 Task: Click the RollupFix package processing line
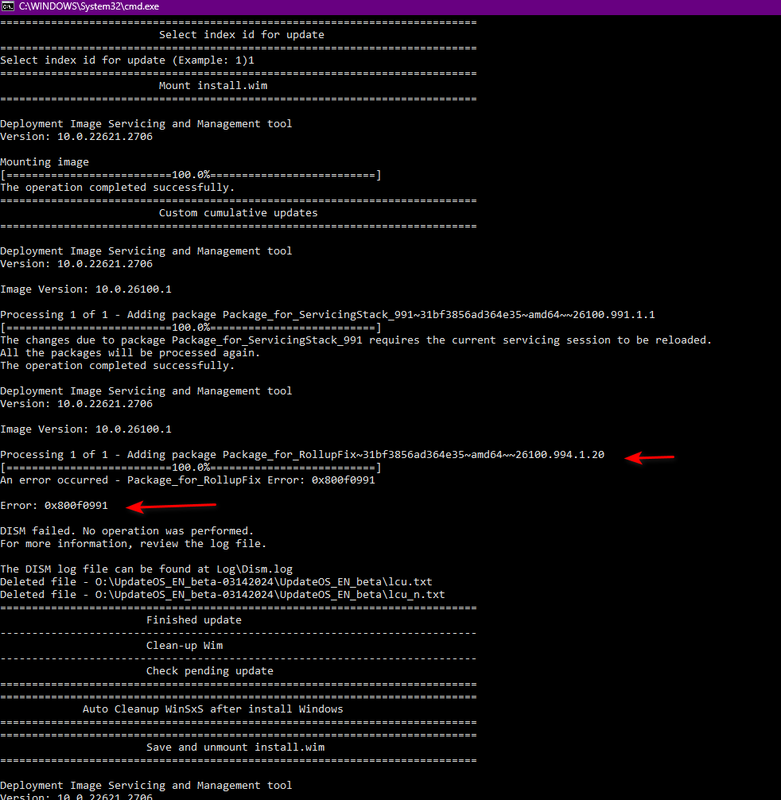(302, 455)
